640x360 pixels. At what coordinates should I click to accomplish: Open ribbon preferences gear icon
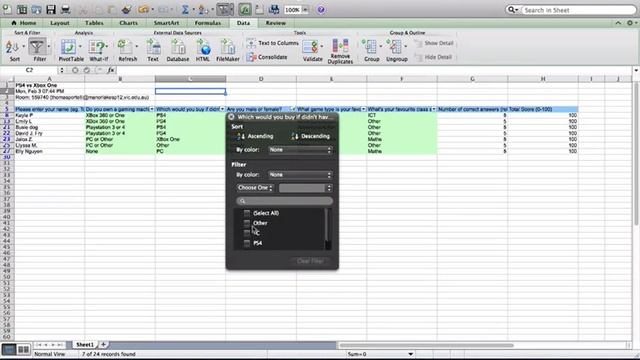(630, 23)
